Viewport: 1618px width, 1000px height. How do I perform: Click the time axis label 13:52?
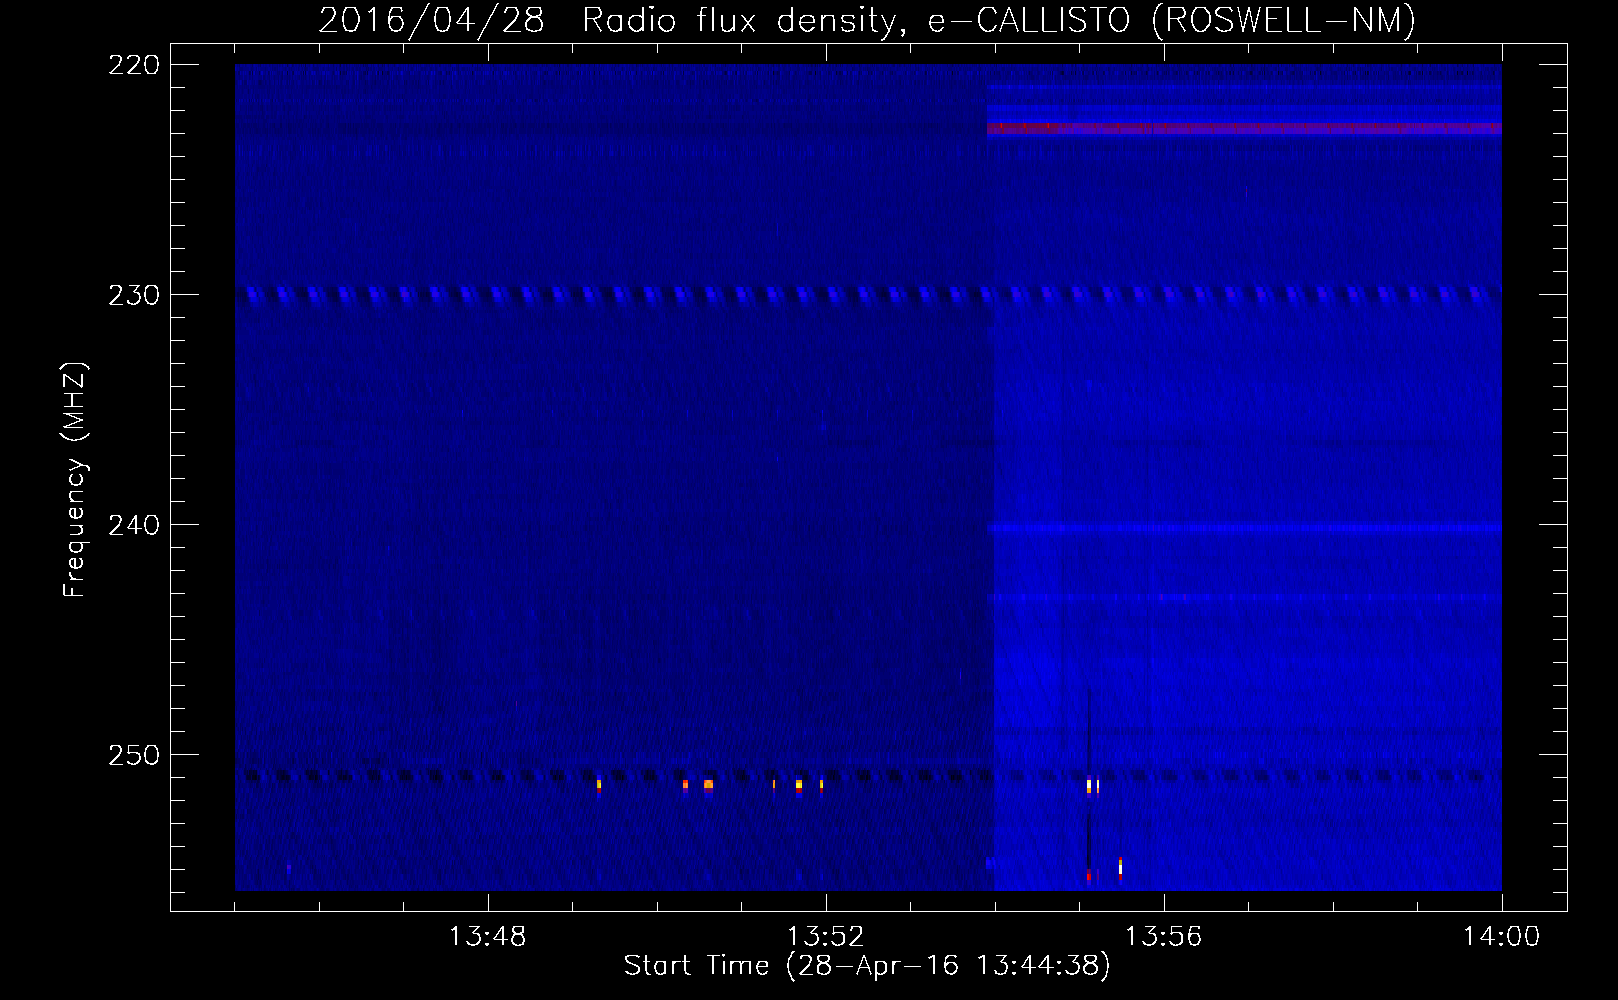point(825,937)
